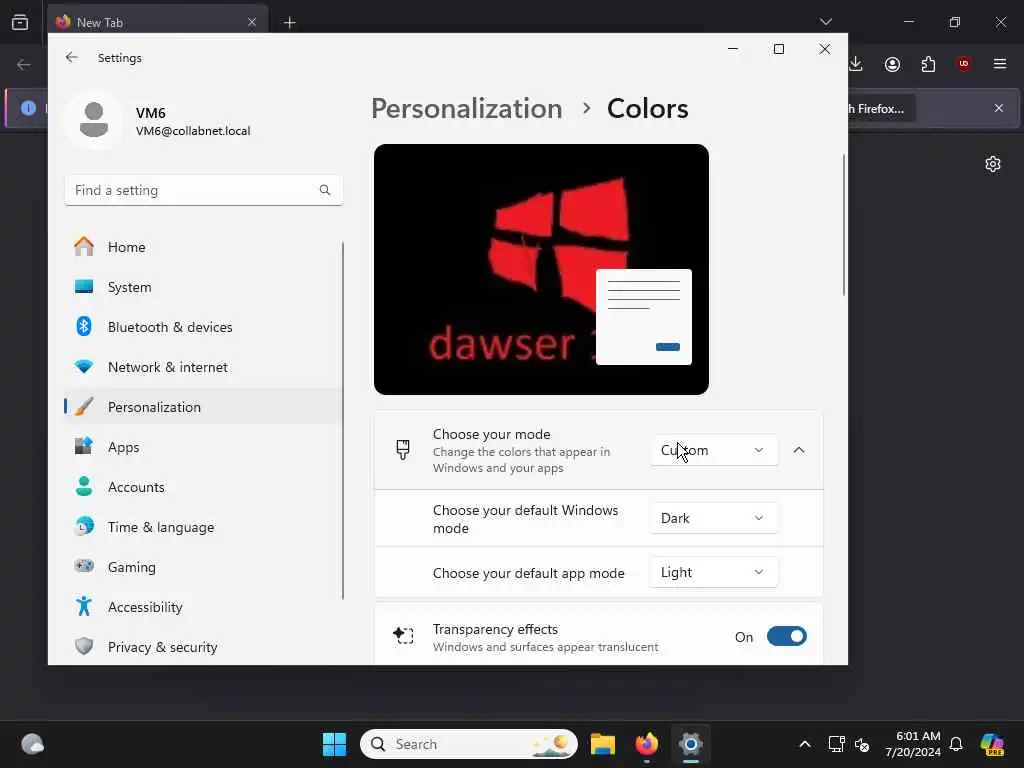Close the New Tab in Firefox
The width and height of the screenshot is (1024, 768).
(x=251, y=22)
